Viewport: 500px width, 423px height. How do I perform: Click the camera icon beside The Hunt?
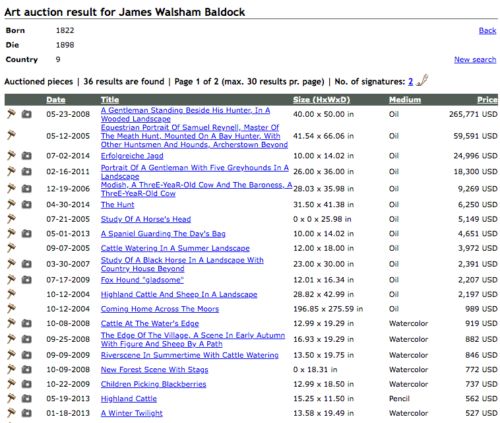(x=27, y=204)
